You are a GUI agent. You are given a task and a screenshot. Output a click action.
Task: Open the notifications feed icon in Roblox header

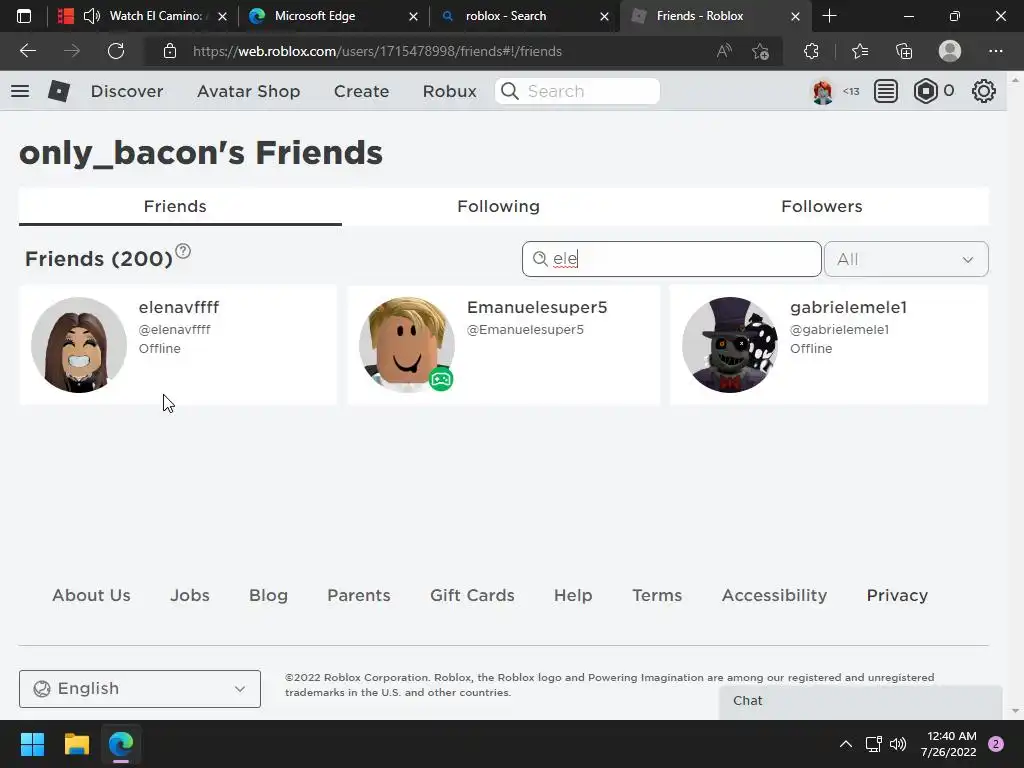pyautogui.click(x=886, y=91)
